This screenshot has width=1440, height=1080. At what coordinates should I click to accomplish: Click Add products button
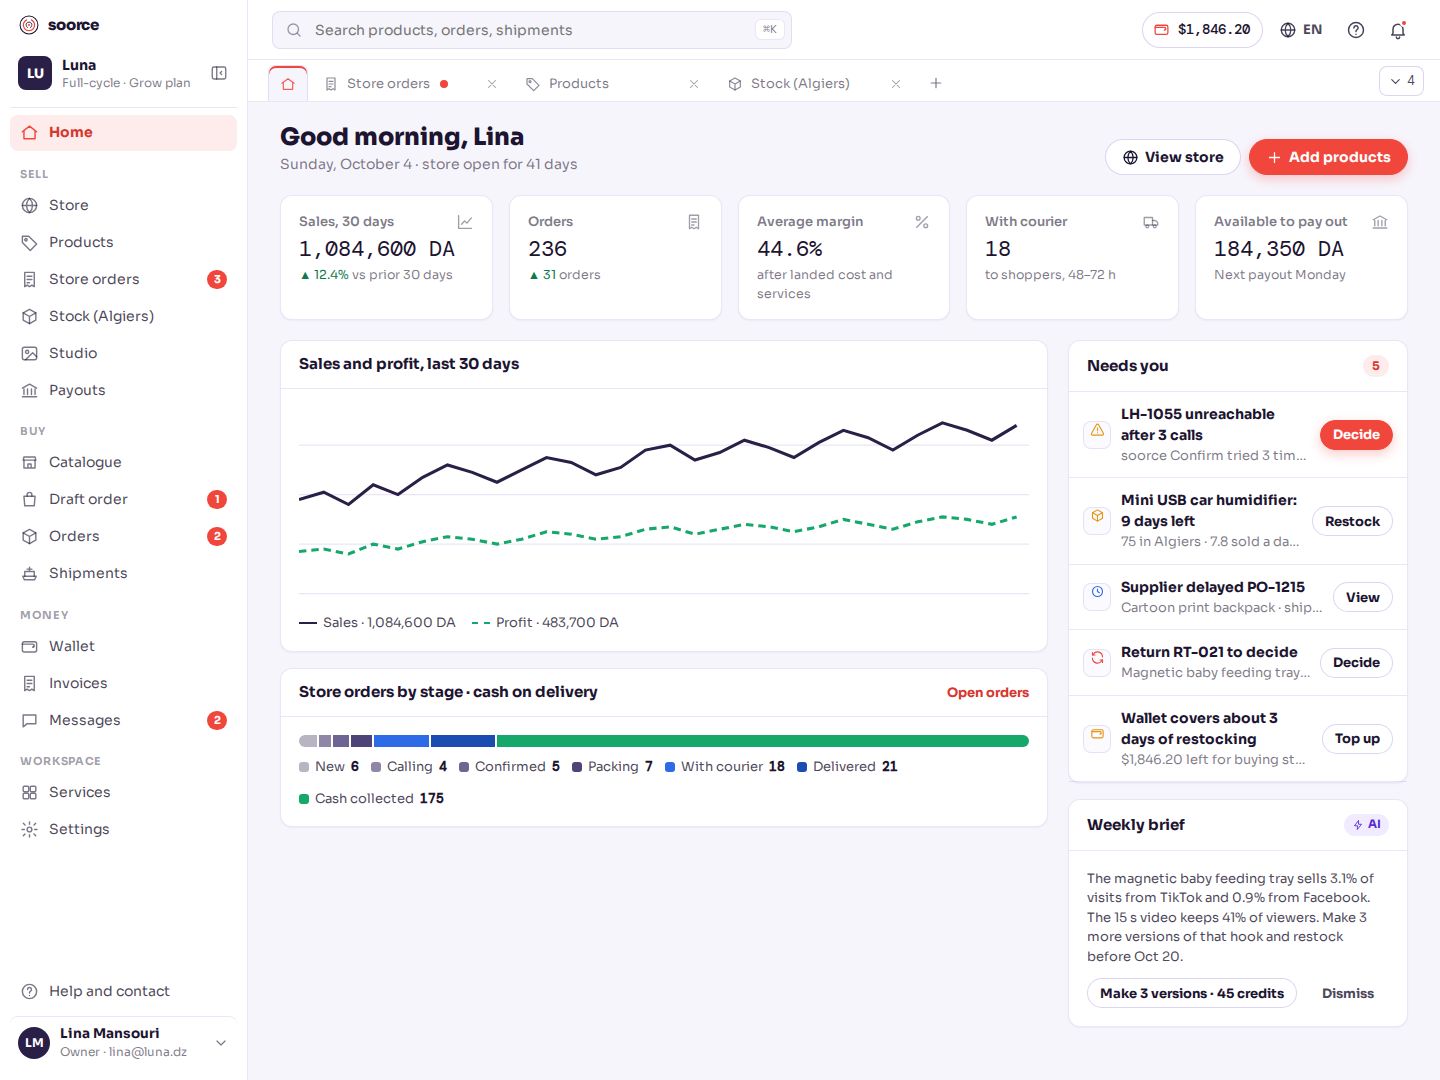(1328, 157)
